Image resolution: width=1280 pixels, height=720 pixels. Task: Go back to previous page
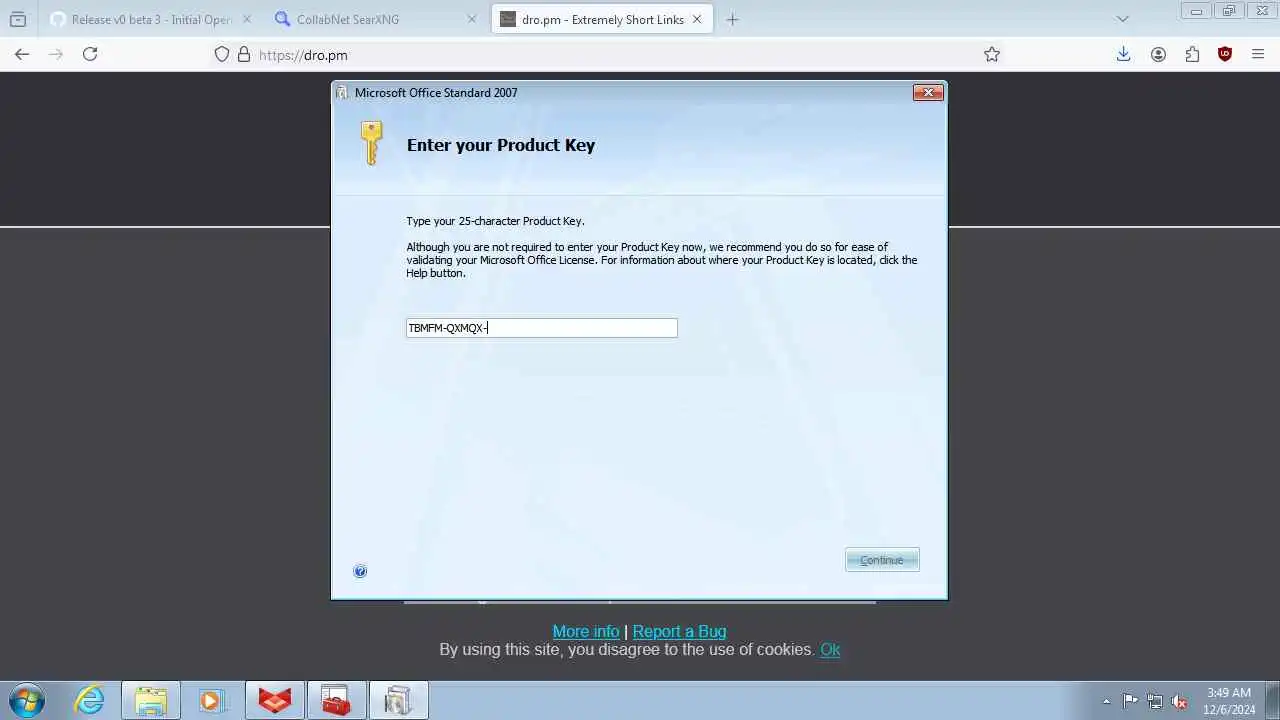point(22,55)
